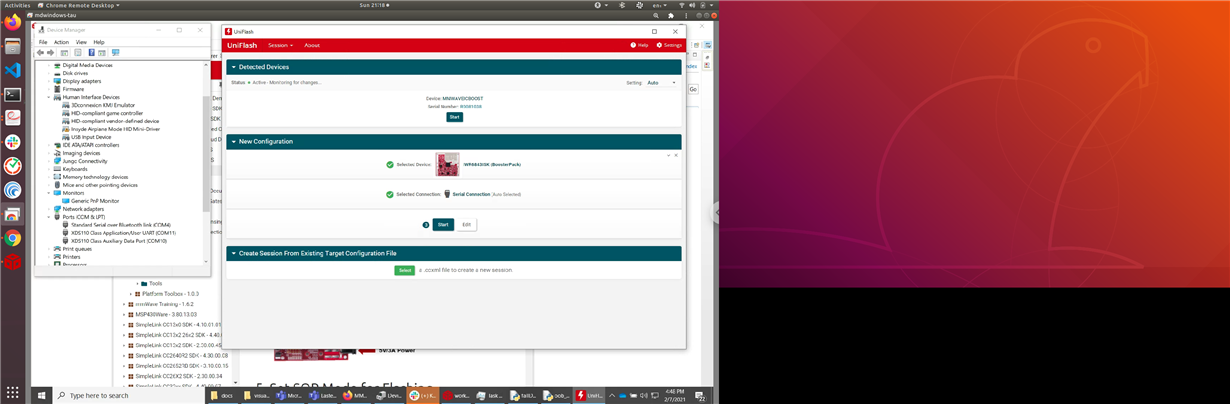Image resolution: width=1230 pixels, height=404 pixels.
Task: Click green Select button for ccxml file
Action: point(404,270)
